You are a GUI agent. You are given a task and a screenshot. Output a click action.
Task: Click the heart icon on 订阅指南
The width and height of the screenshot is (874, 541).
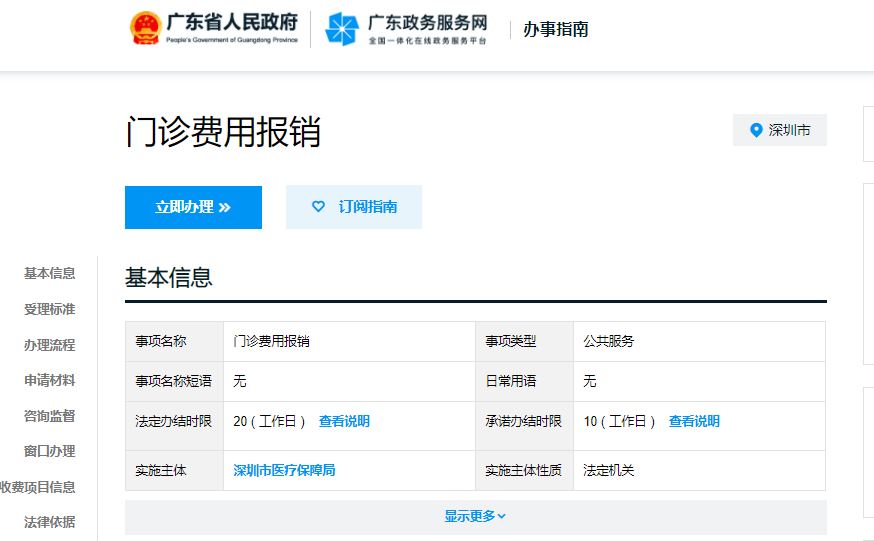pyautogui.click(x=318, y=207)
